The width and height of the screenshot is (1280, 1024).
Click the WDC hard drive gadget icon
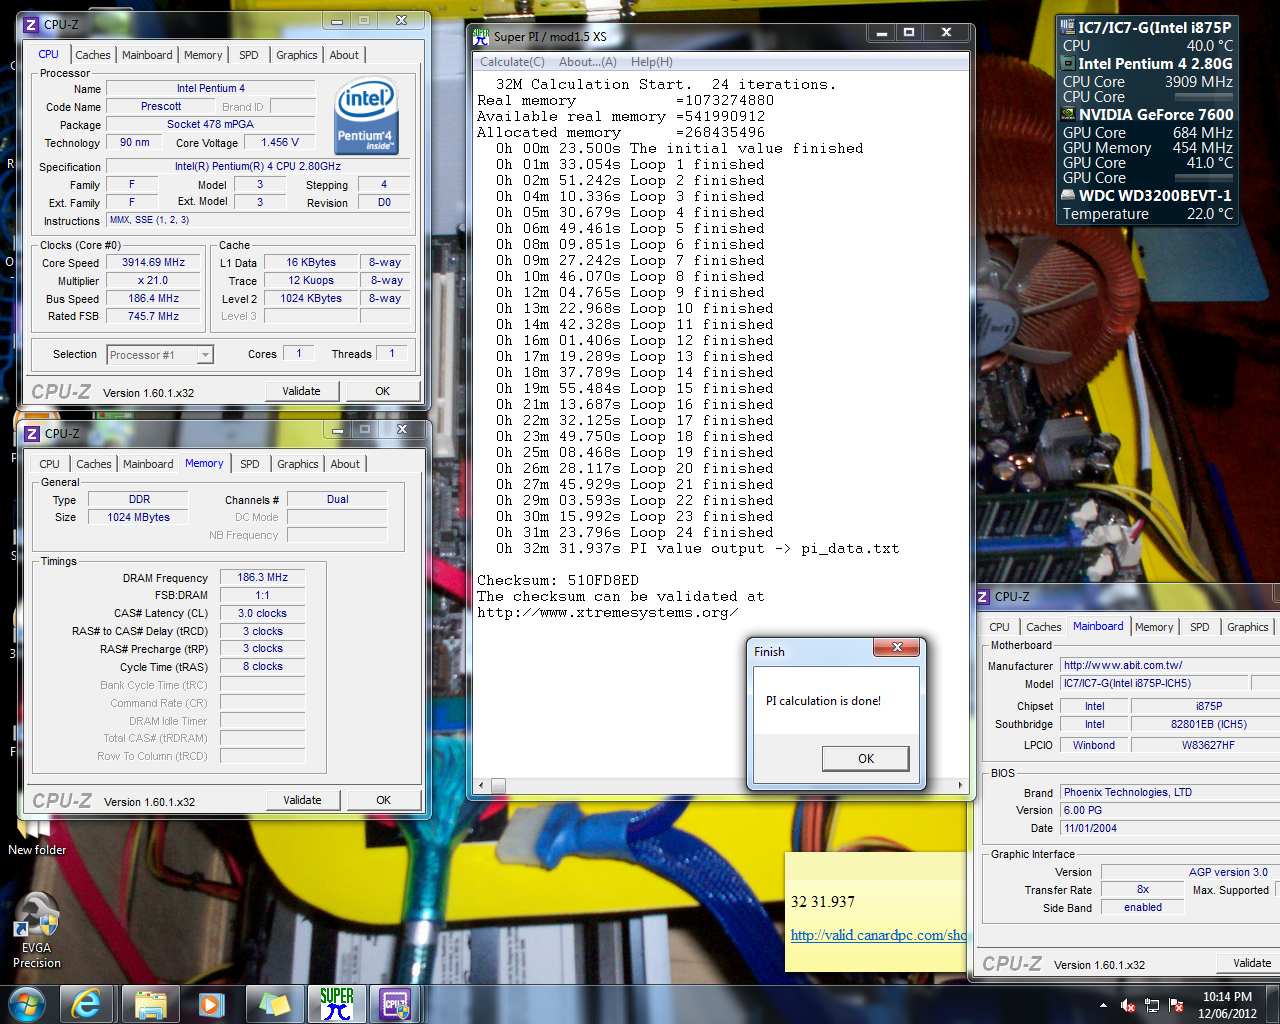(1068, 195)
